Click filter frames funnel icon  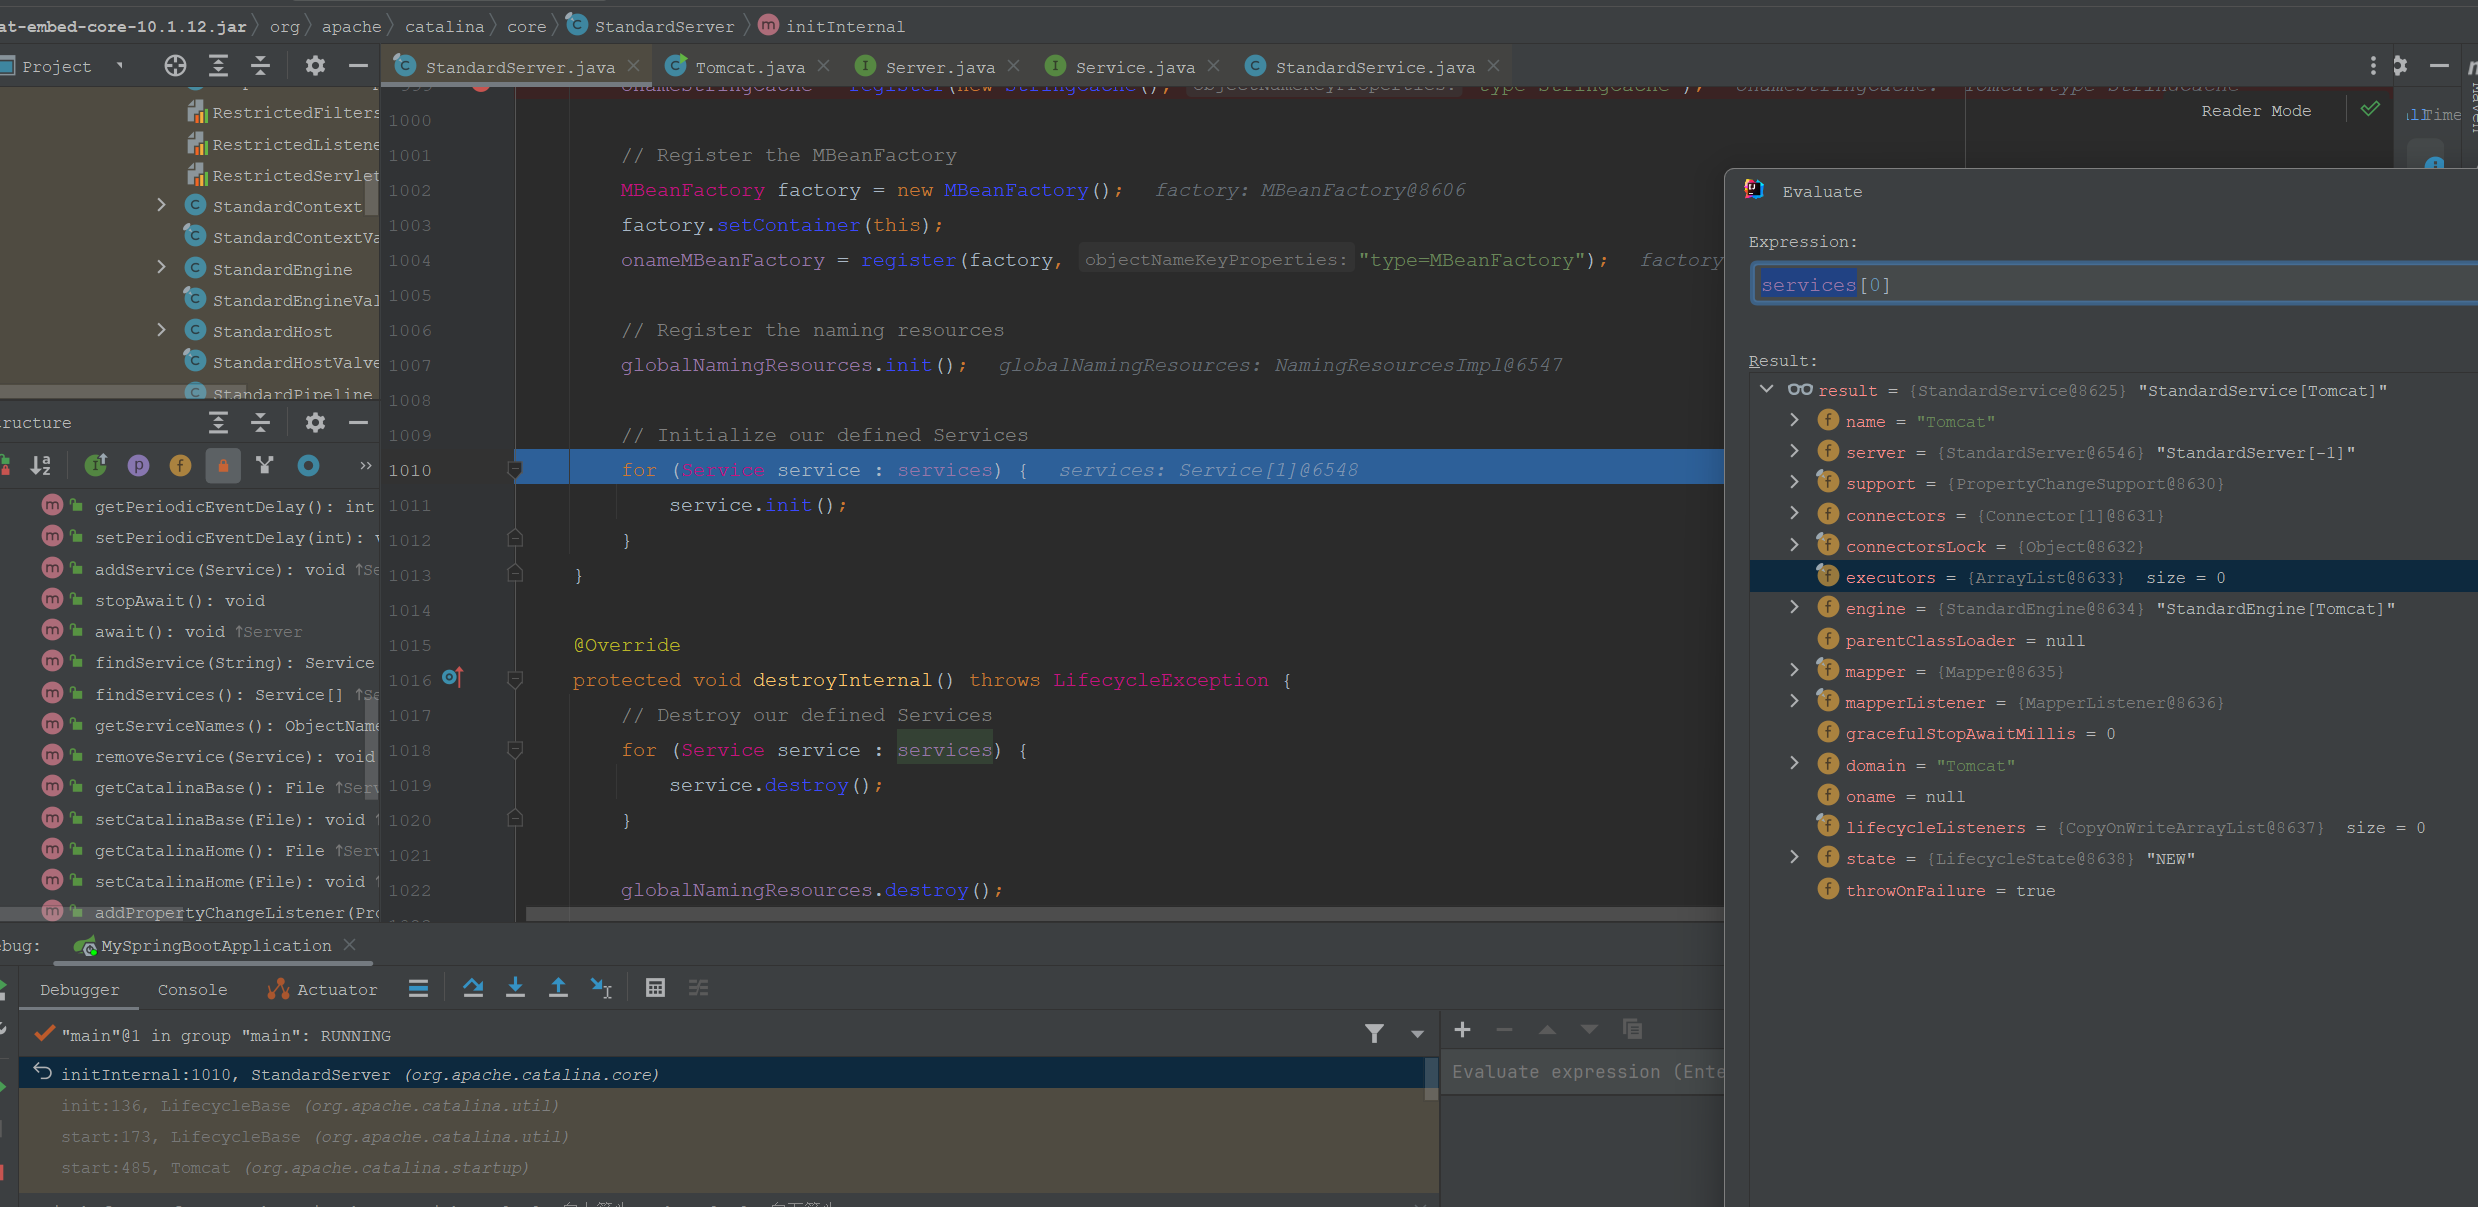point(1374,1033)
